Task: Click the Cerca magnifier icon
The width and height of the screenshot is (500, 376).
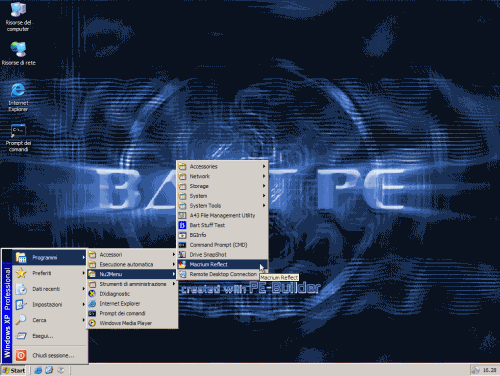Action: pos(21,320)
